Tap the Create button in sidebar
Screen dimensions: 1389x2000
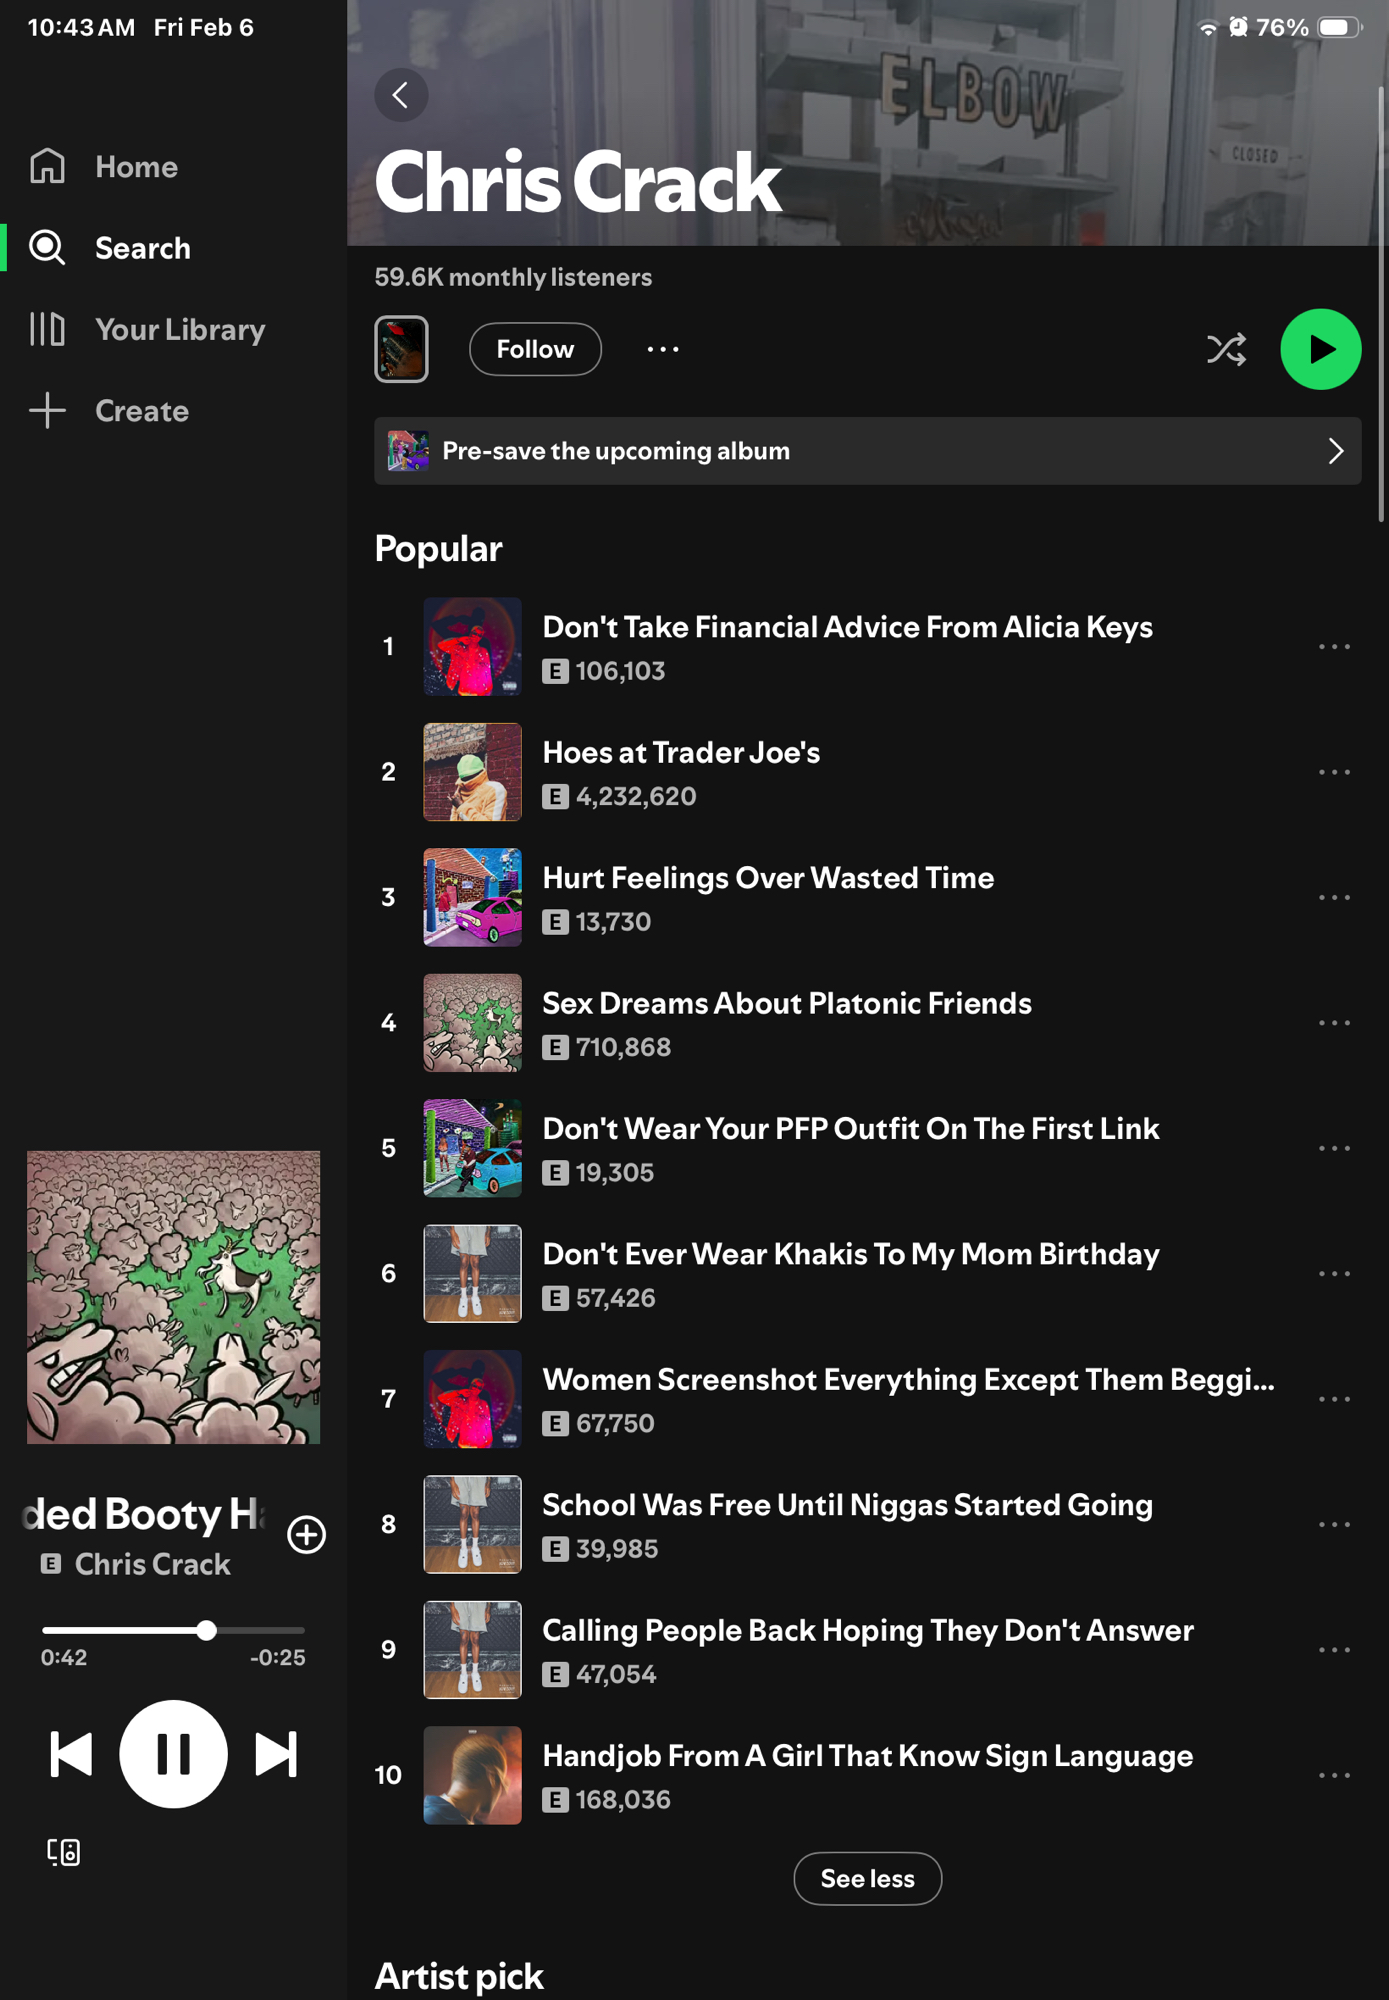tap(141, 411)
